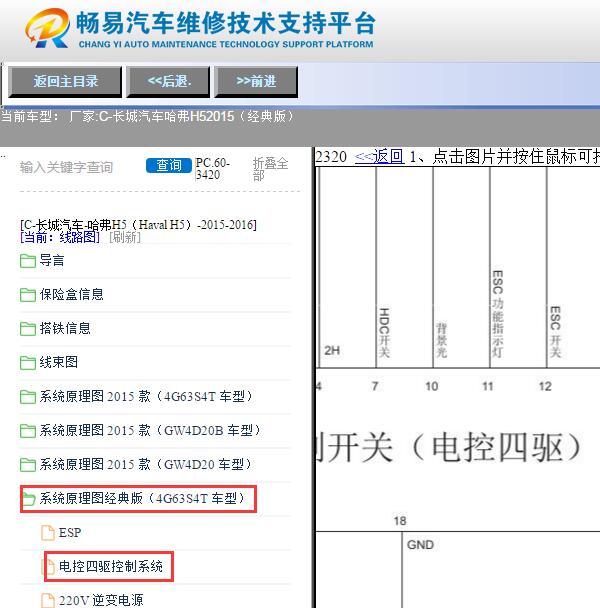The height and width of the screenshot is (608, 600).
Task: Click the 2H label in the diagram
Action: tap(332, 351)
